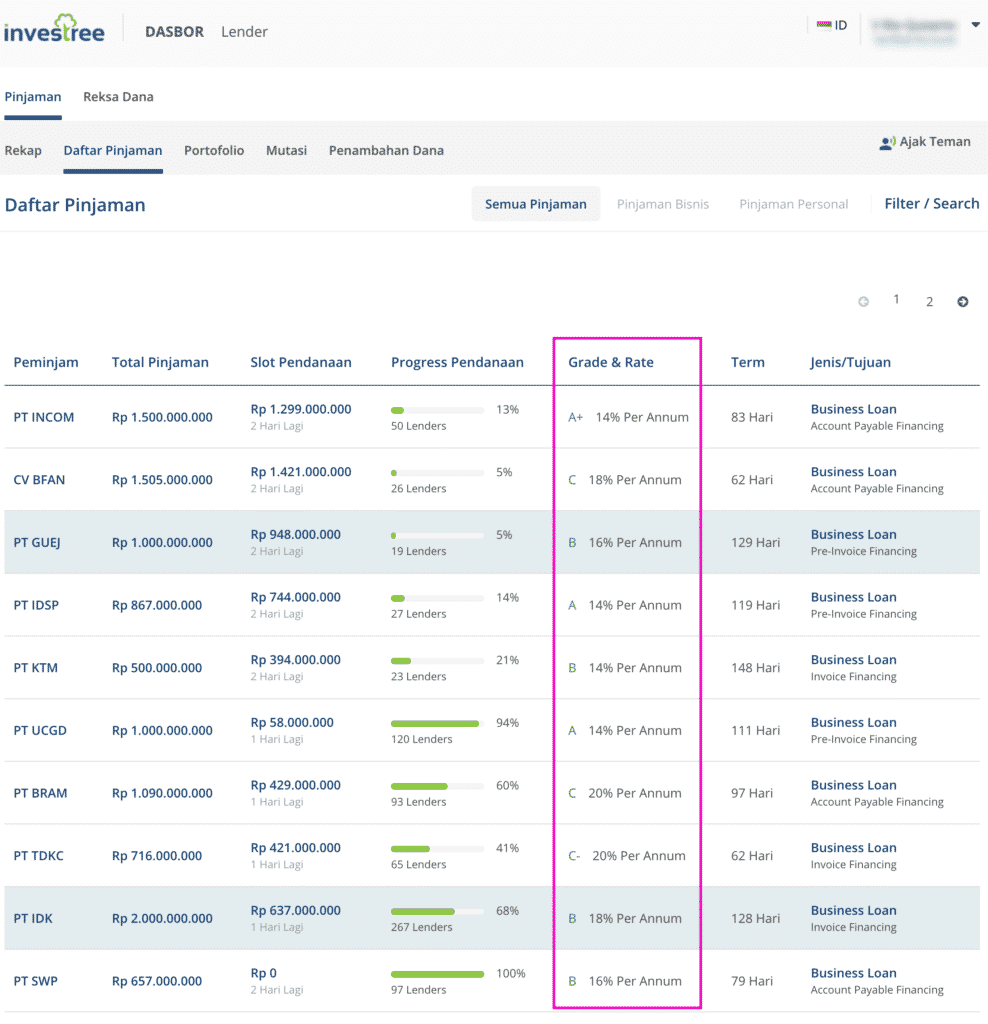
Task: Click the Ajak Teman invite friends icon
Action: coord(886,142)
